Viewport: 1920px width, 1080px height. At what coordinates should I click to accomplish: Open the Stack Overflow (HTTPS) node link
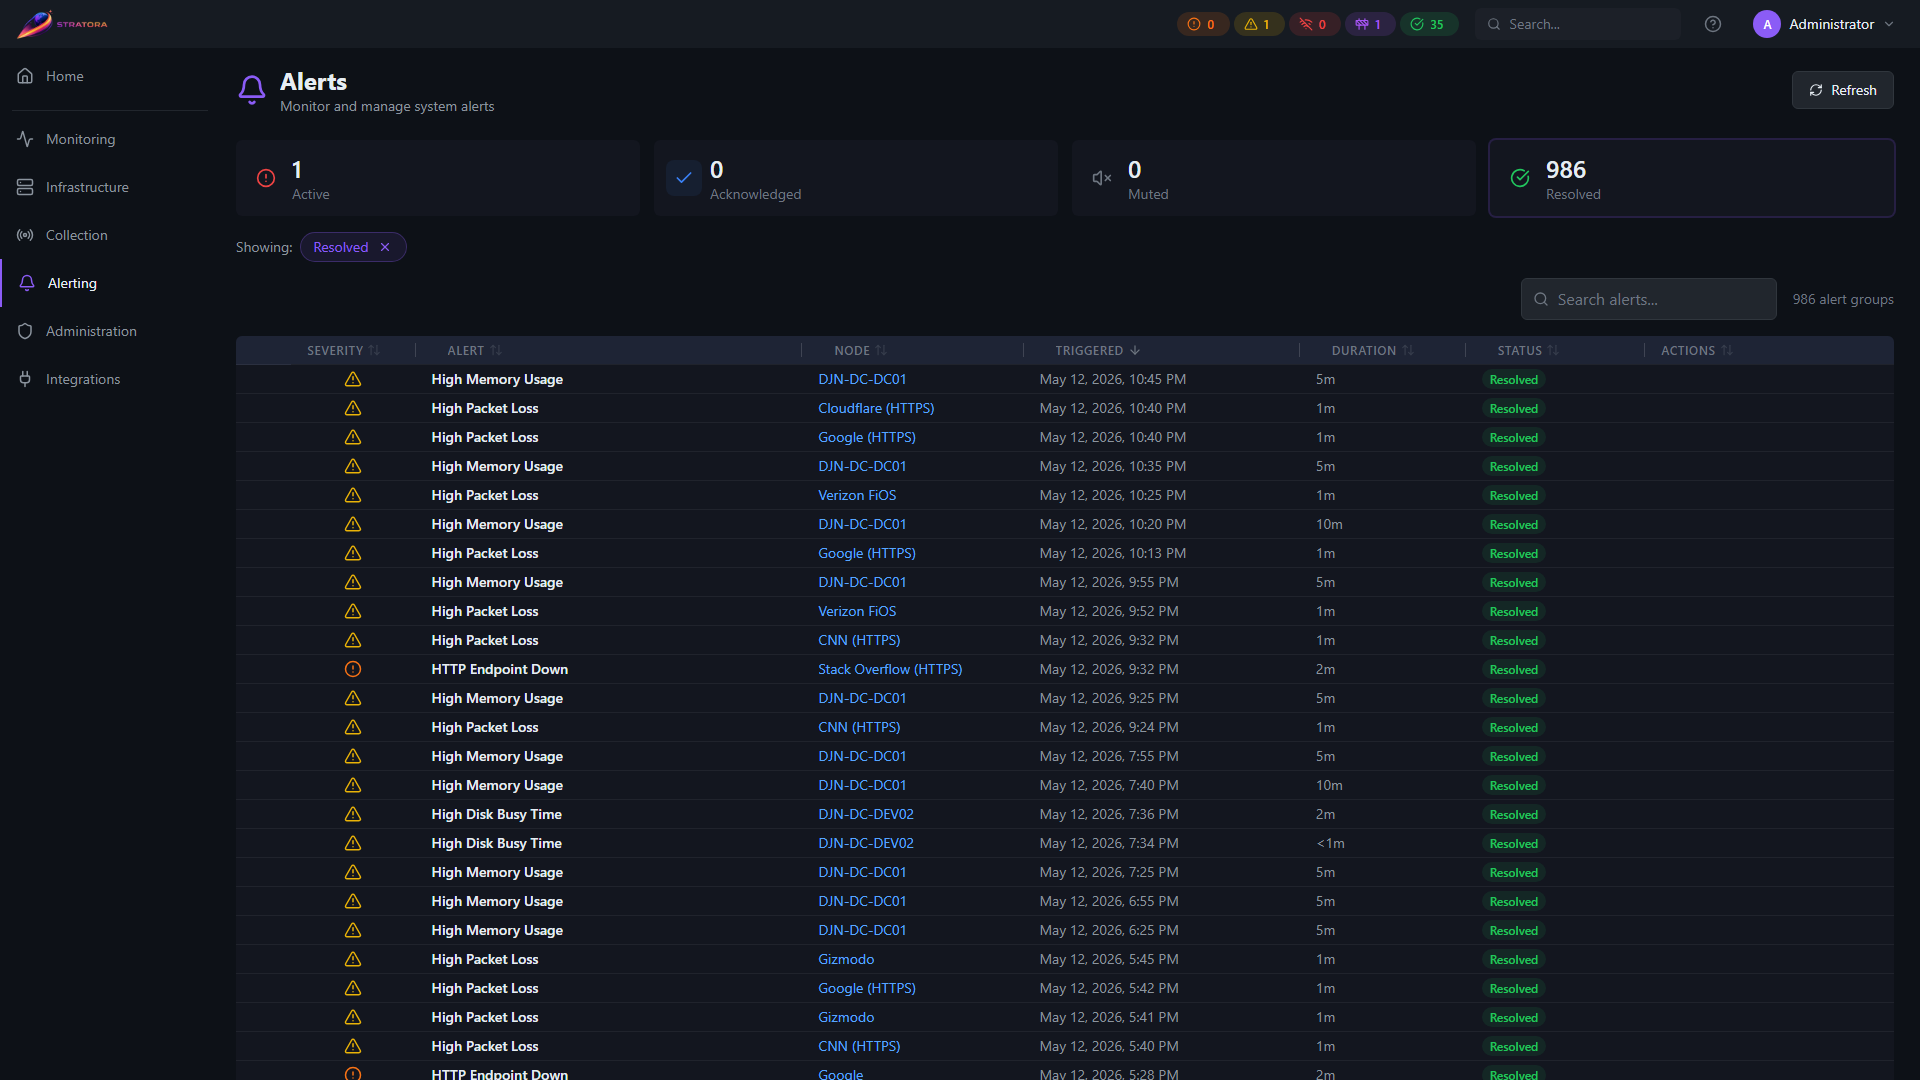(890, 669)
